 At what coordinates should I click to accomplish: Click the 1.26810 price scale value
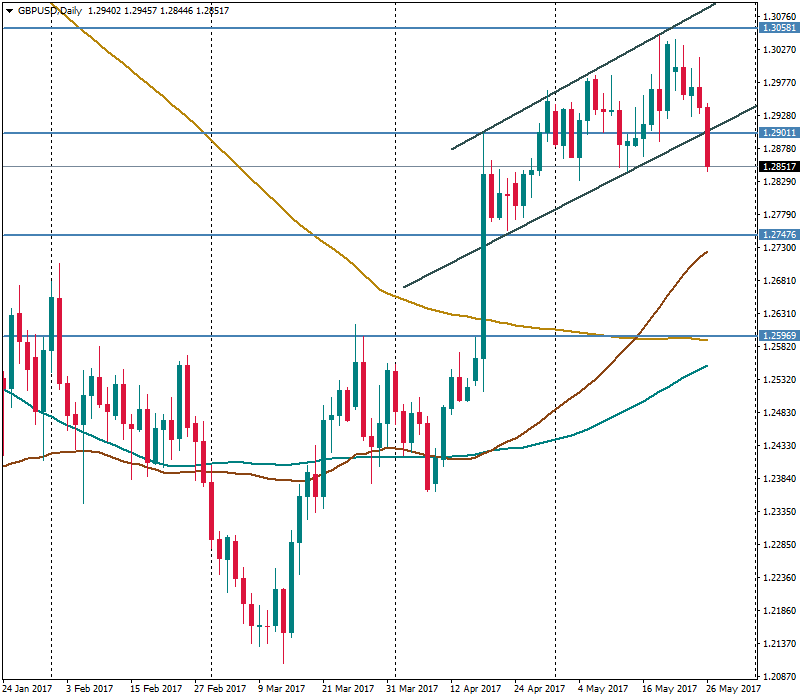click(x=778, y=281)
